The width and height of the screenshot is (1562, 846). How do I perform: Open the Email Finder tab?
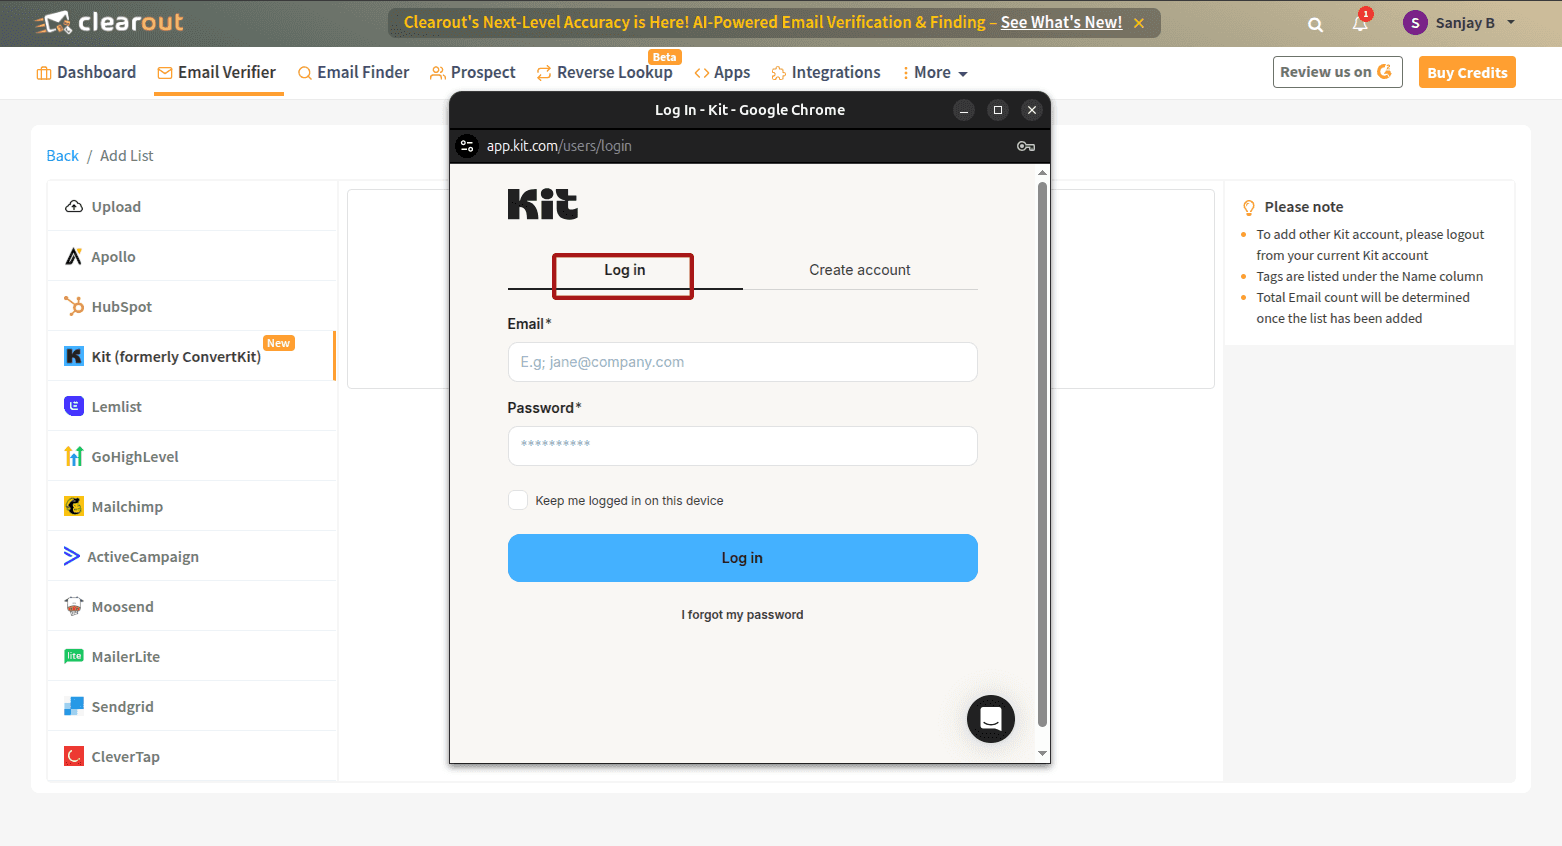[354, 72]
